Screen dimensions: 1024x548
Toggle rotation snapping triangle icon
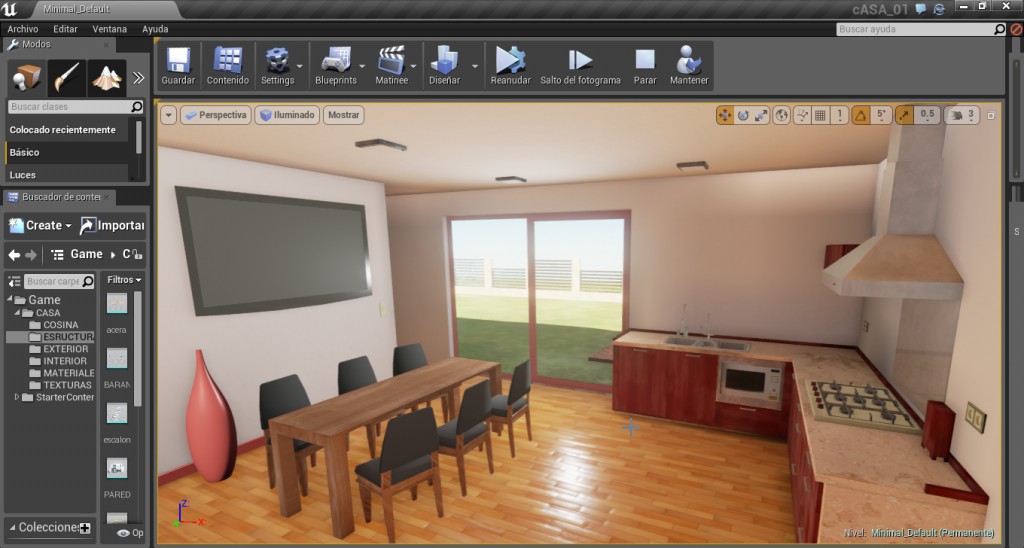point(861,116)
